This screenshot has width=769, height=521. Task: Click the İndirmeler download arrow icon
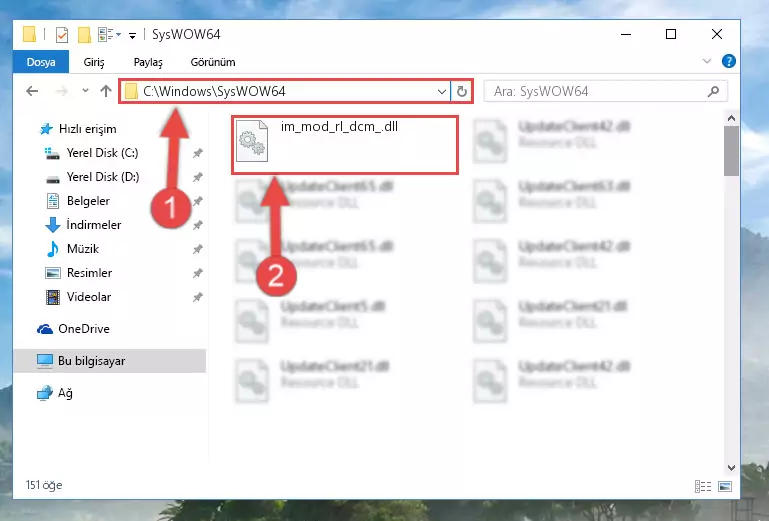click(x=52, y=225)
